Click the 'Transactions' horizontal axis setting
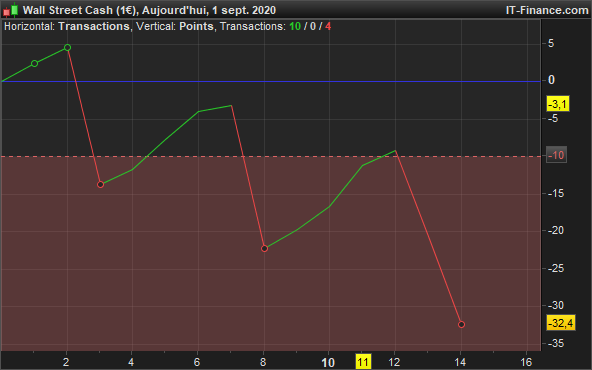Screen dimensions: 592x370 coord(94,26)
